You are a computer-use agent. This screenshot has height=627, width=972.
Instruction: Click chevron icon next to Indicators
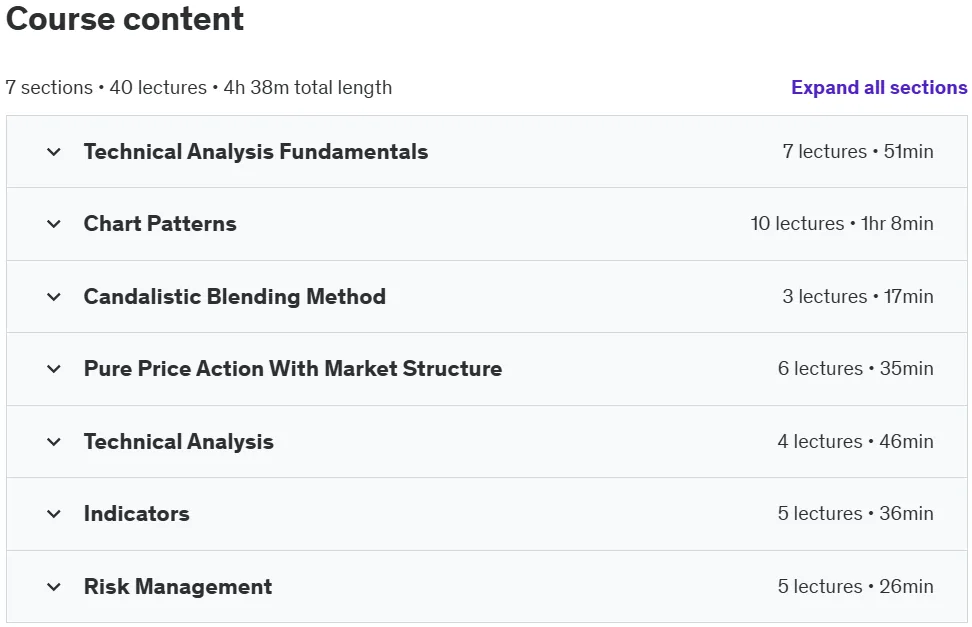coord(54,514)
